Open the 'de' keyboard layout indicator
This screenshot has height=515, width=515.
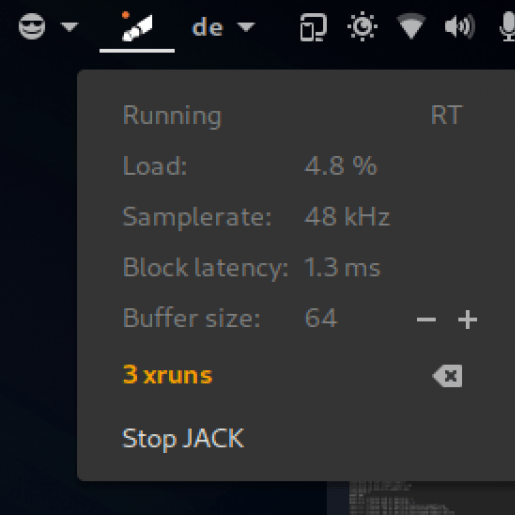(207, 27)
